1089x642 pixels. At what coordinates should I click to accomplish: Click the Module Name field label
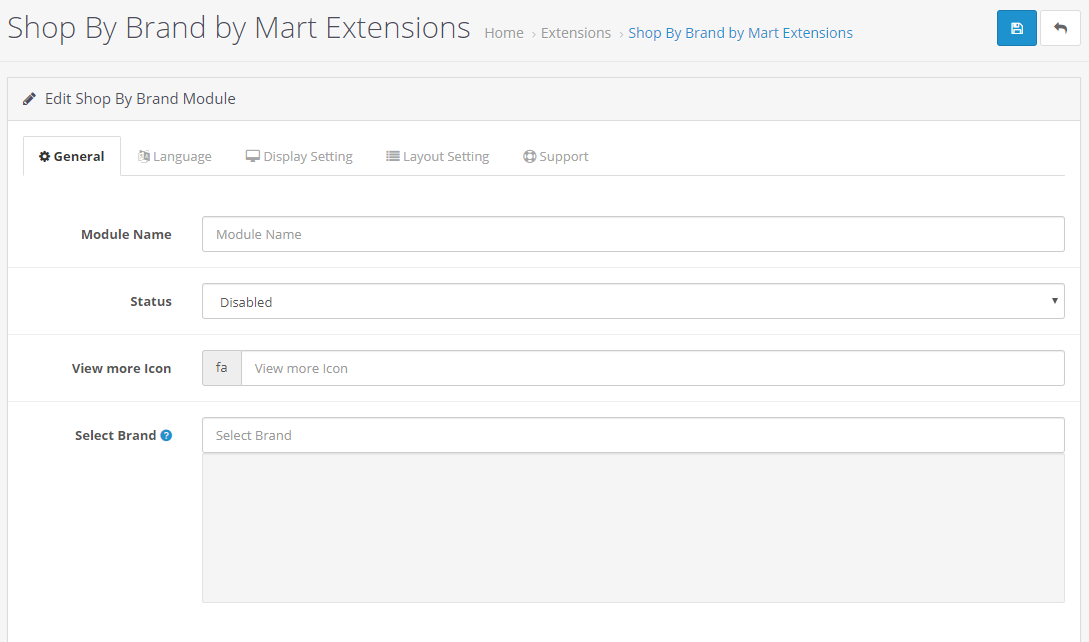point(126,235)
